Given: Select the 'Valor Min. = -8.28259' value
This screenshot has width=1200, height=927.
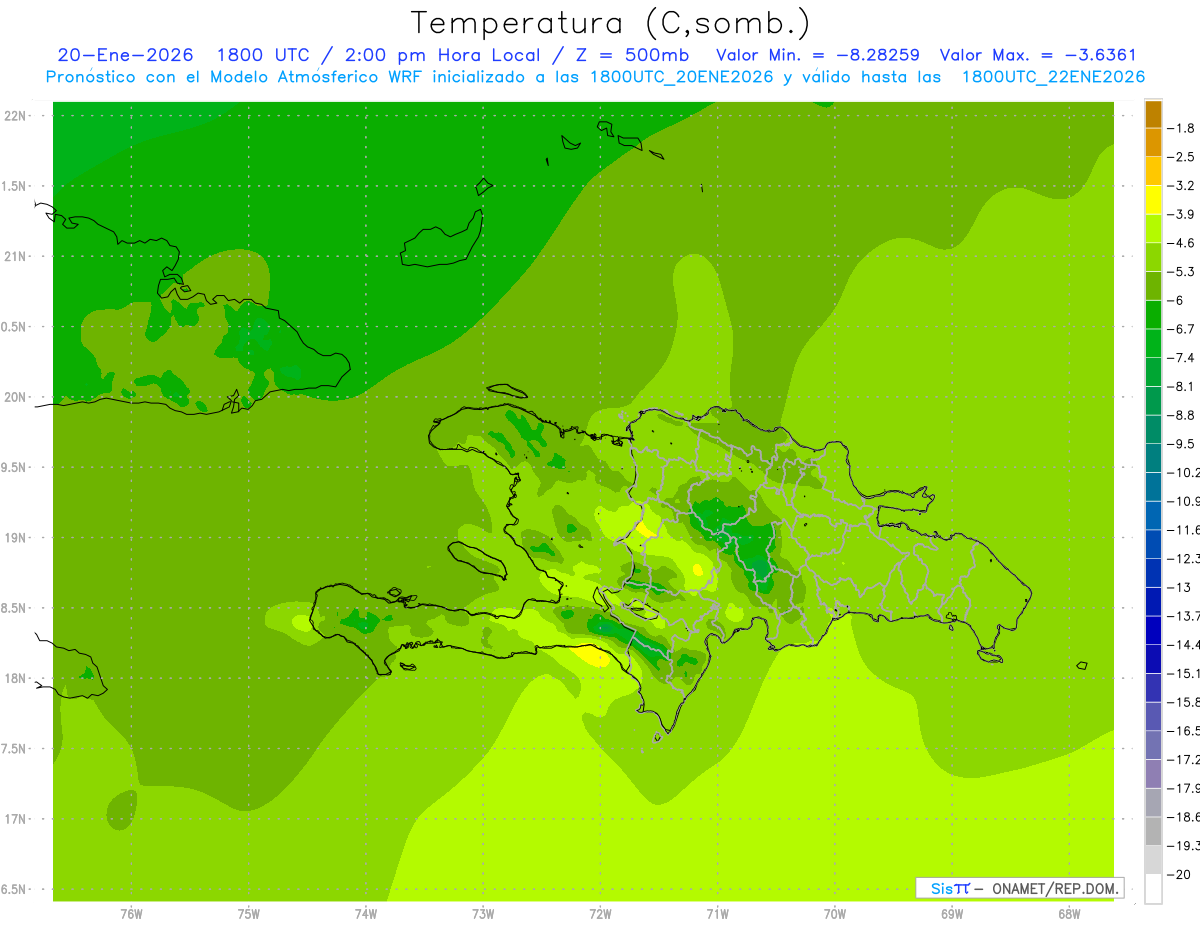Looking at the screenshot, I should click(x=818, y=55).
